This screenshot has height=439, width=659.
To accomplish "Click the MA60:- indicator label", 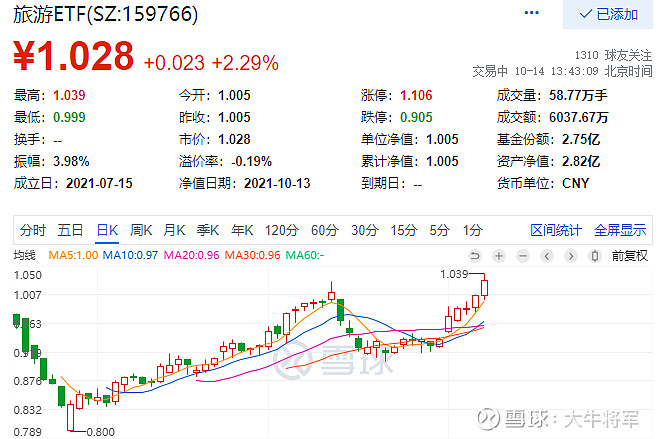I will pos(305,255).
